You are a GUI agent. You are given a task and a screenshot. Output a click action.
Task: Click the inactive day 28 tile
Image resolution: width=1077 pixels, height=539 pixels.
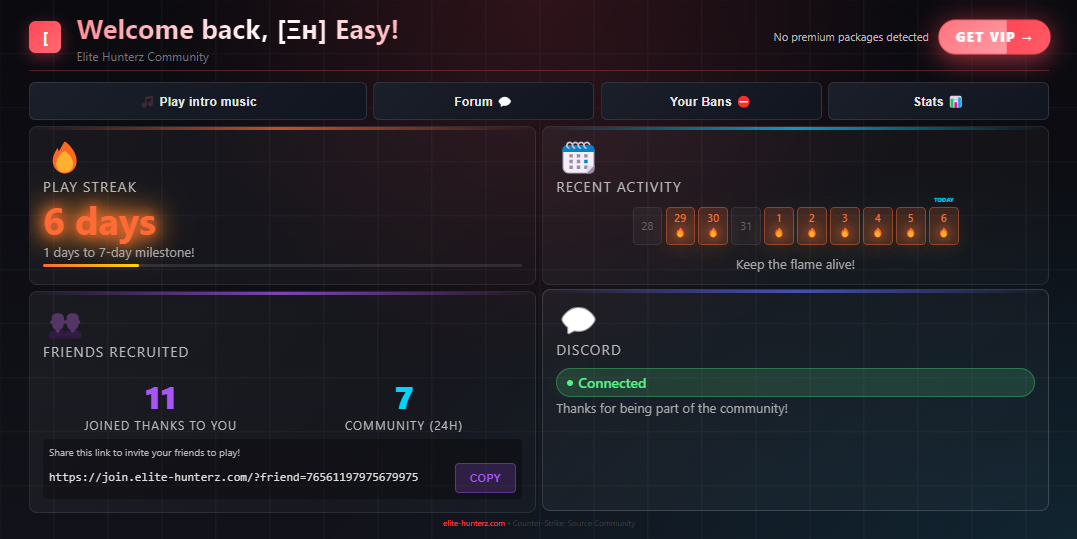coord(647,226)
